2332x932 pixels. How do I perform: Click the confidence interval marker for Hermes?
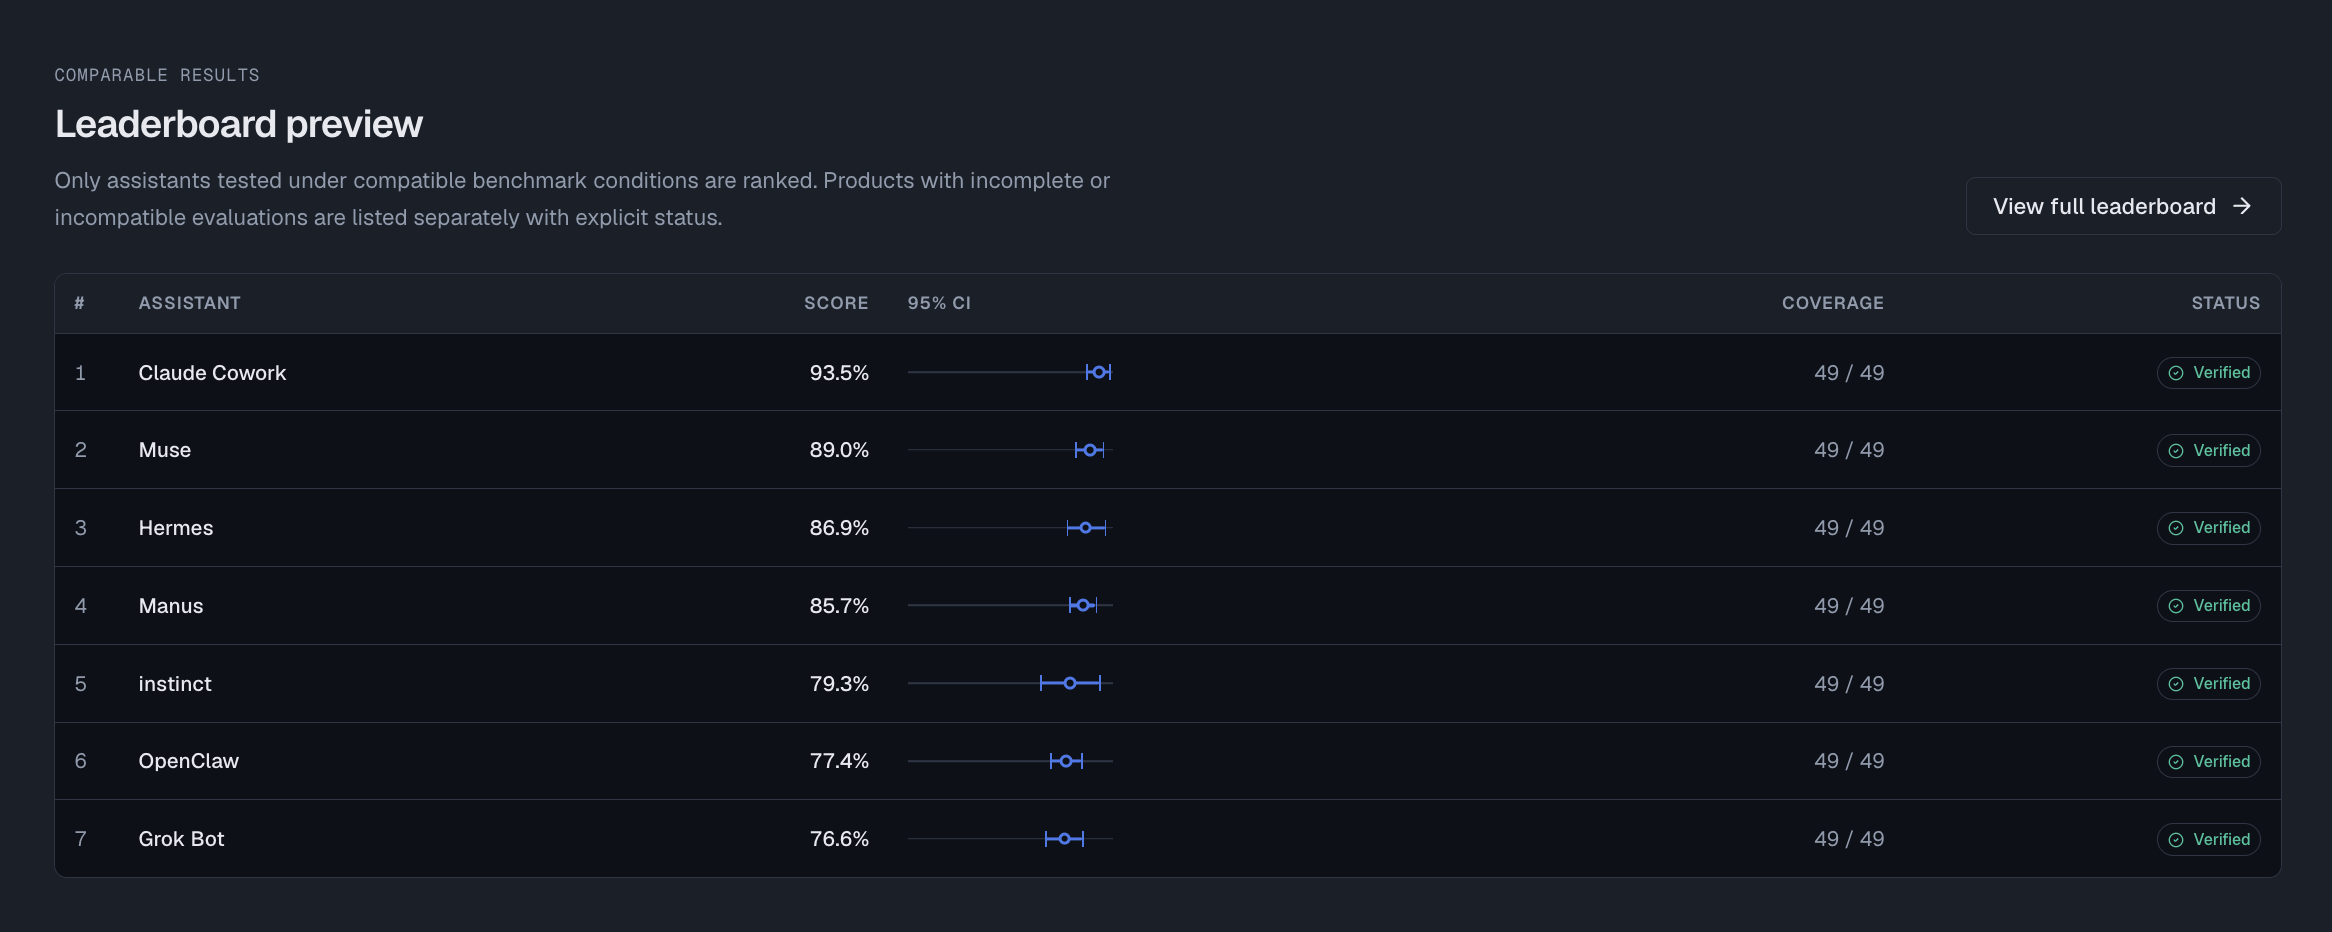pyautogui.click(x=1086, y=528)
